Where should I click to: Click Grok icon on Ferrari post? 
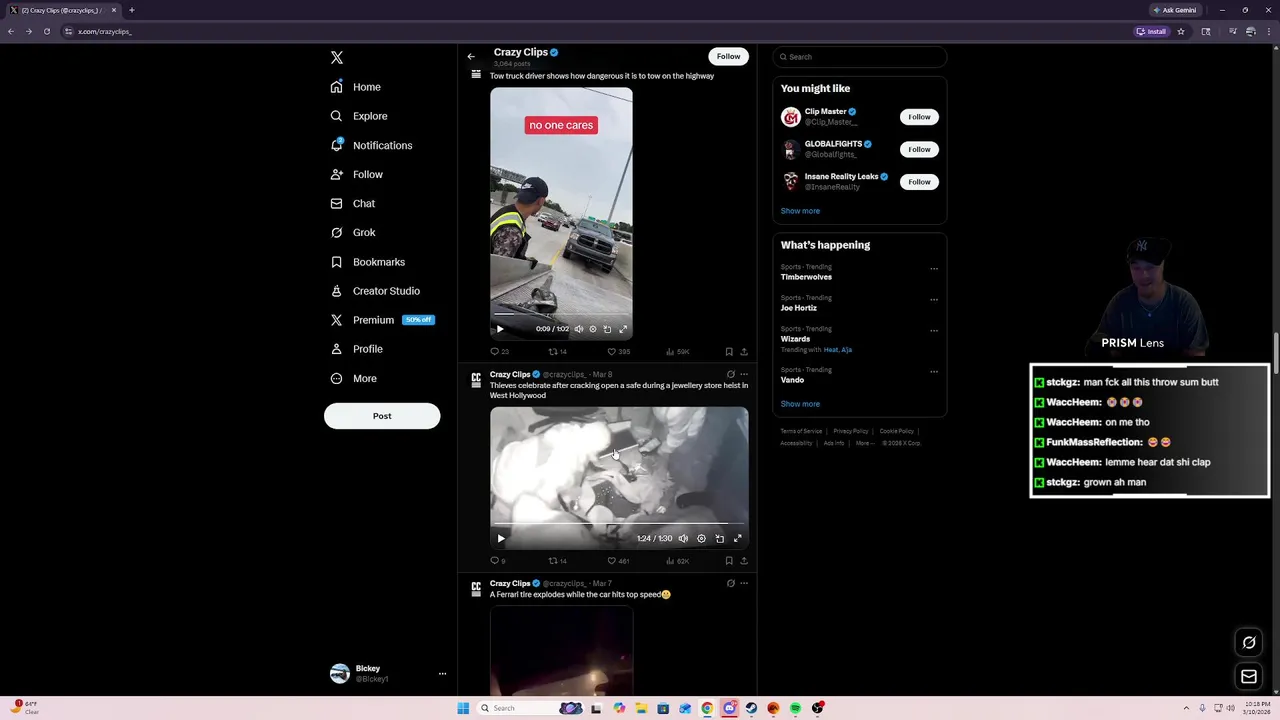tap(730, 583)
